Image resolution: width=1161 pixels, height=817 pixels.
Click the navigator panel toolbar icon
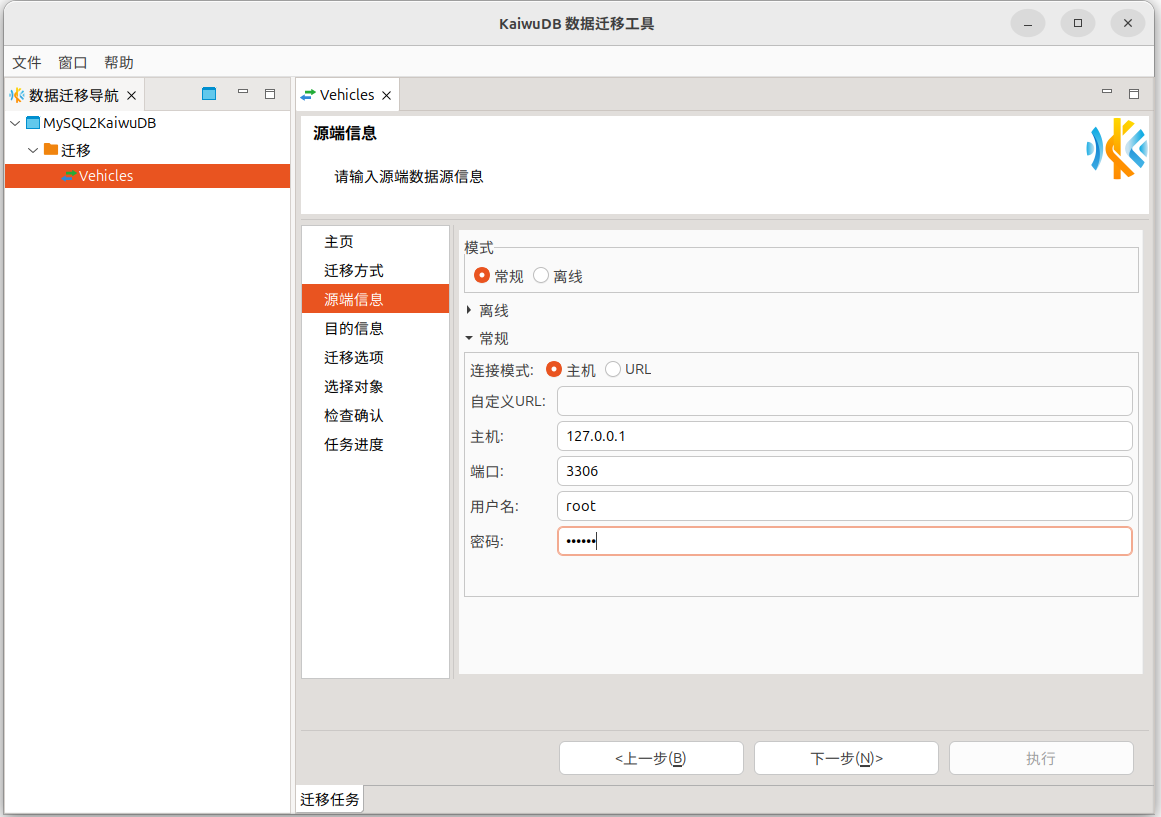[209, 94]
